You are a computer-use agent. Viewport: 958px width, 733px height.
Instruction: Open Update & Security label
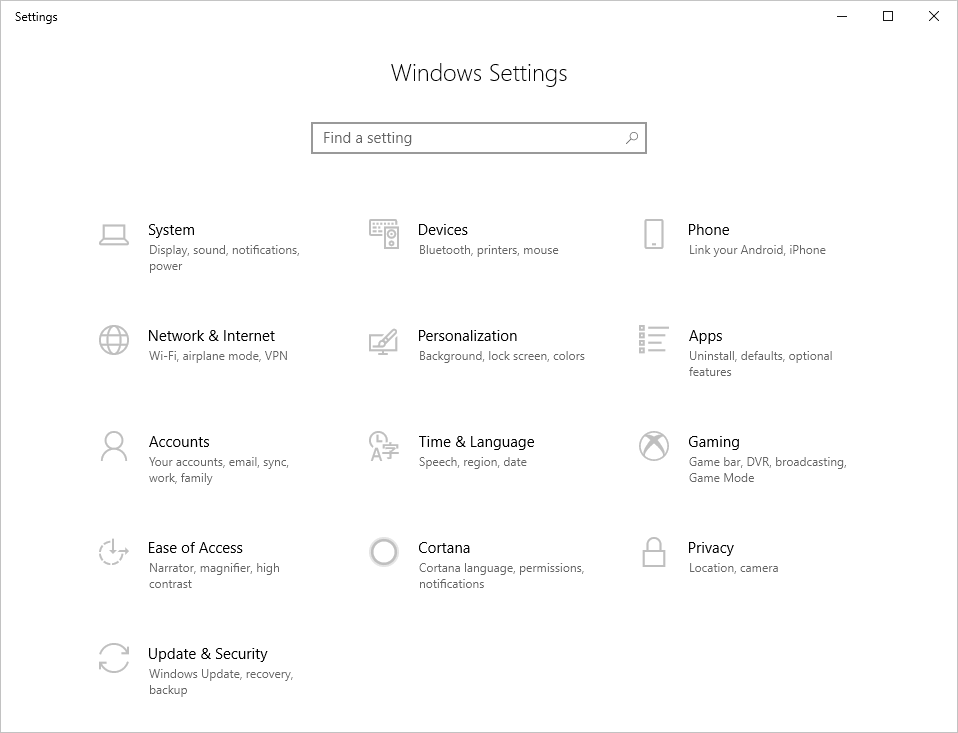[x=208, y=654]
